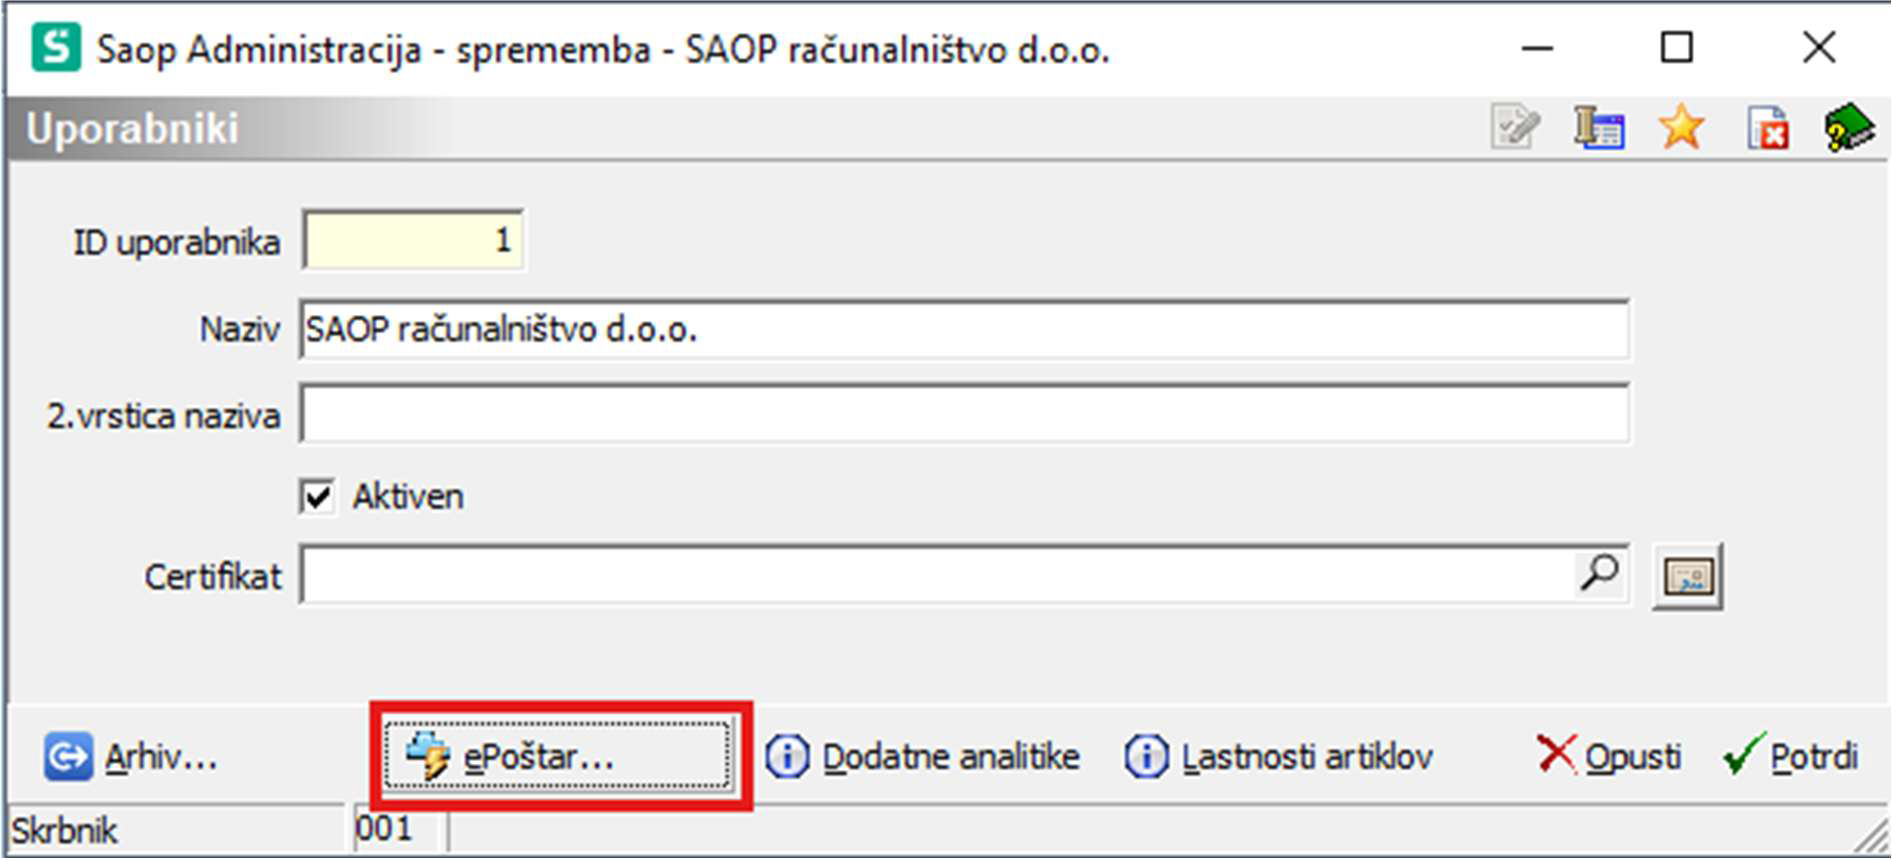Click the yellow star favorites icon
1892x860 pixels.
[x=1682, y=128]
